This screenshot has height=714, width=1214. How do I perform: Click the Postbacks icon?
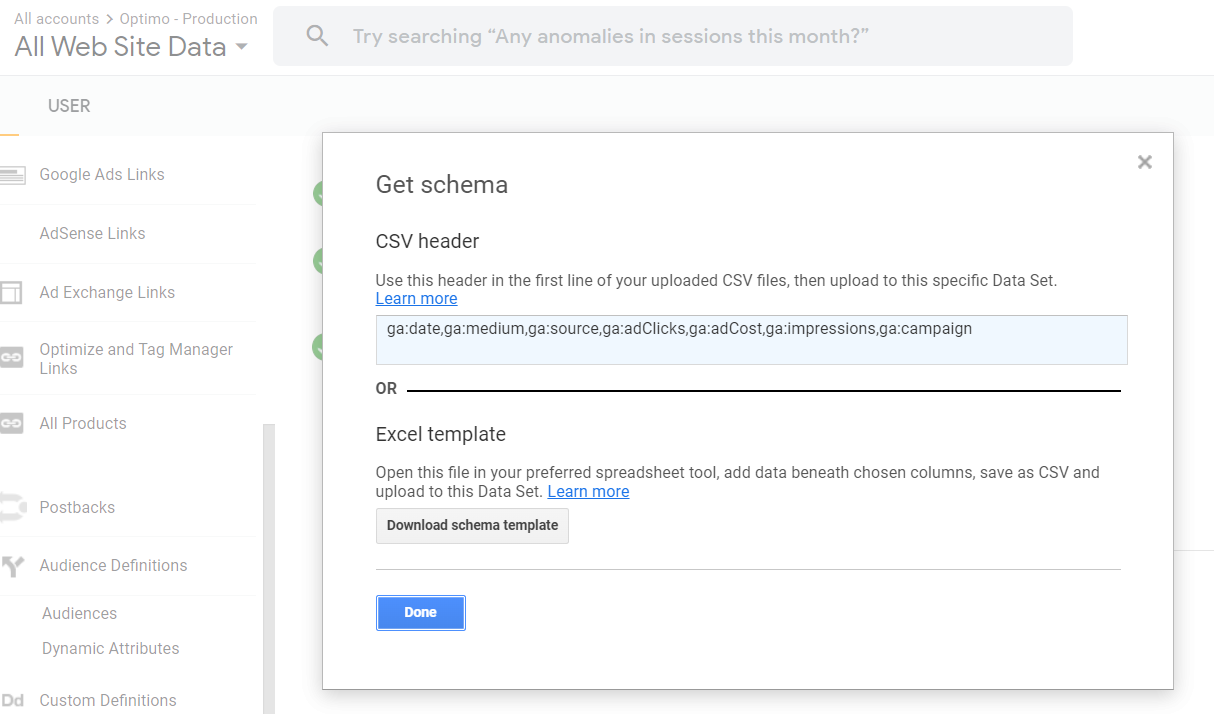point(11,508)
